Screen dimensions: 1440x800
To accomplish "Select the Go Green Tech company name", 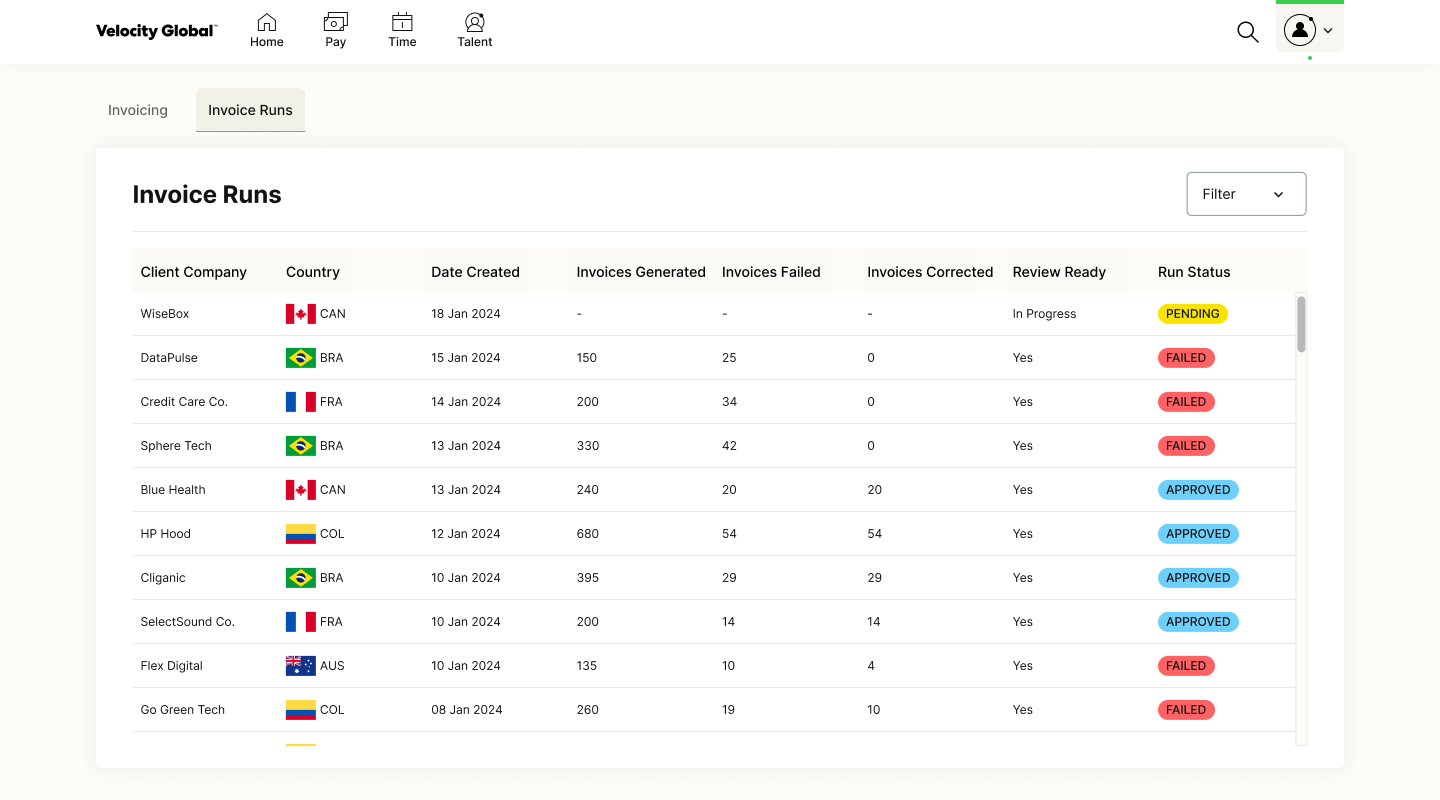I will [183, 710].
